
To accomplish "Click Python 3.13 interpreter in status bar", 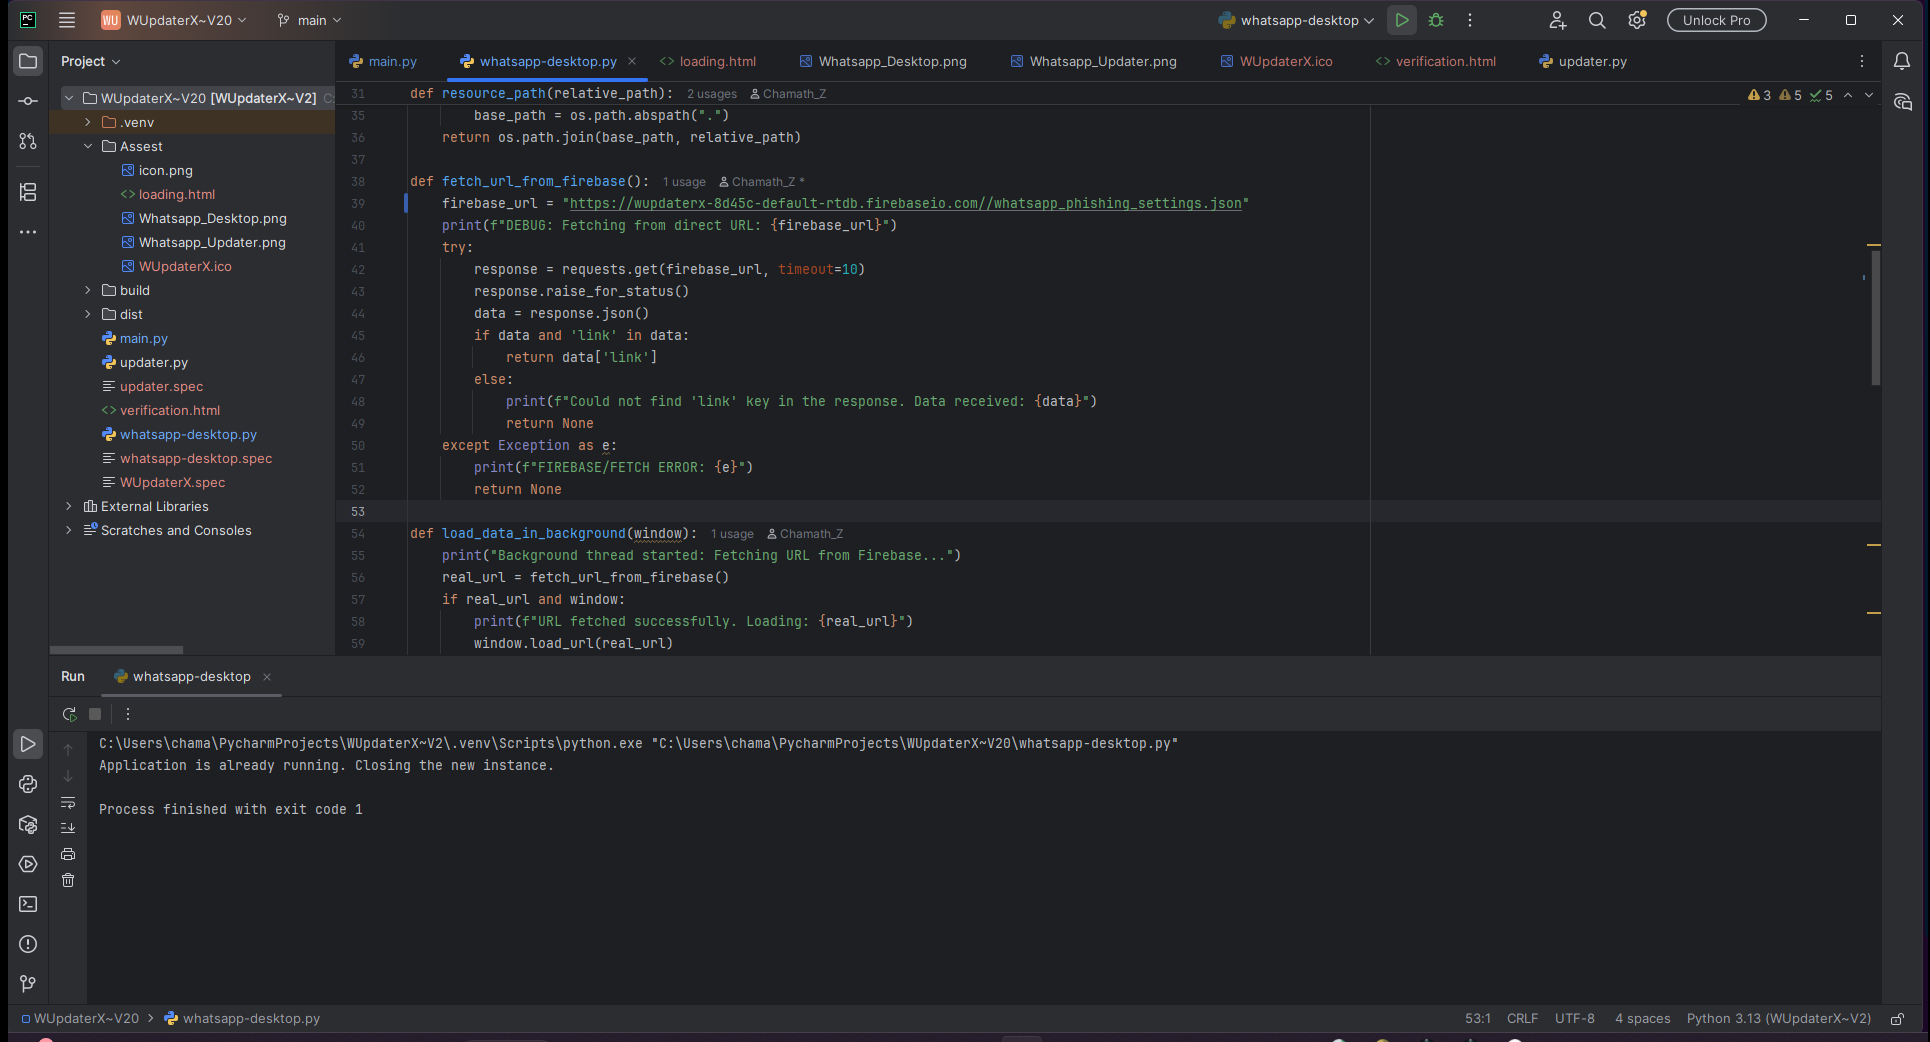I will [1778, 1018].
